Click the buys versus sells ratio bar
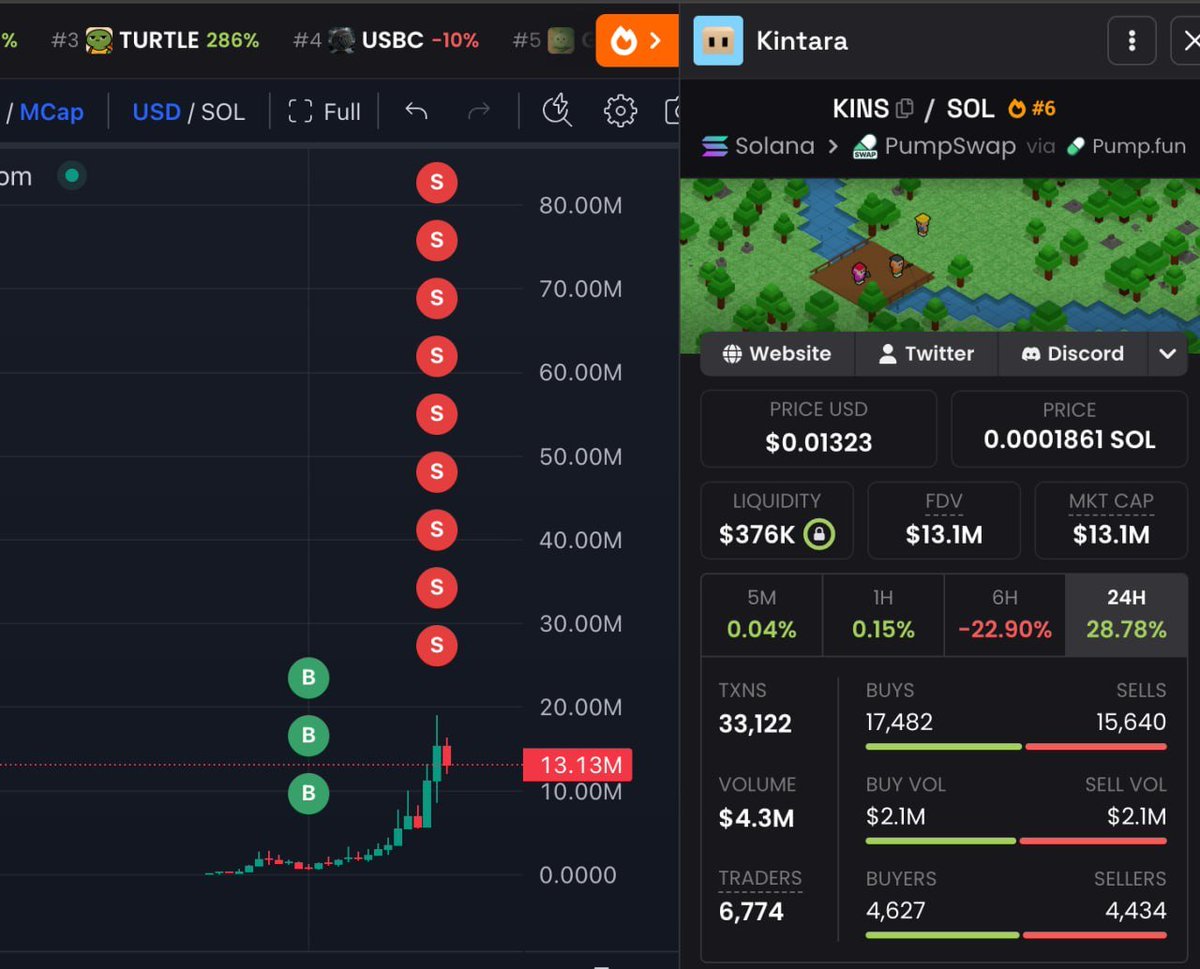 coord(1016,747)
